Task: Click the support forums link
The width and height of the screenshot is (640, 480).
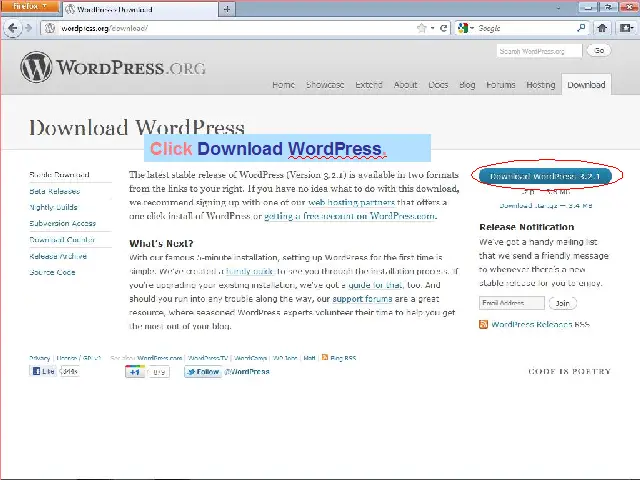Action: (x=362, y=299)
